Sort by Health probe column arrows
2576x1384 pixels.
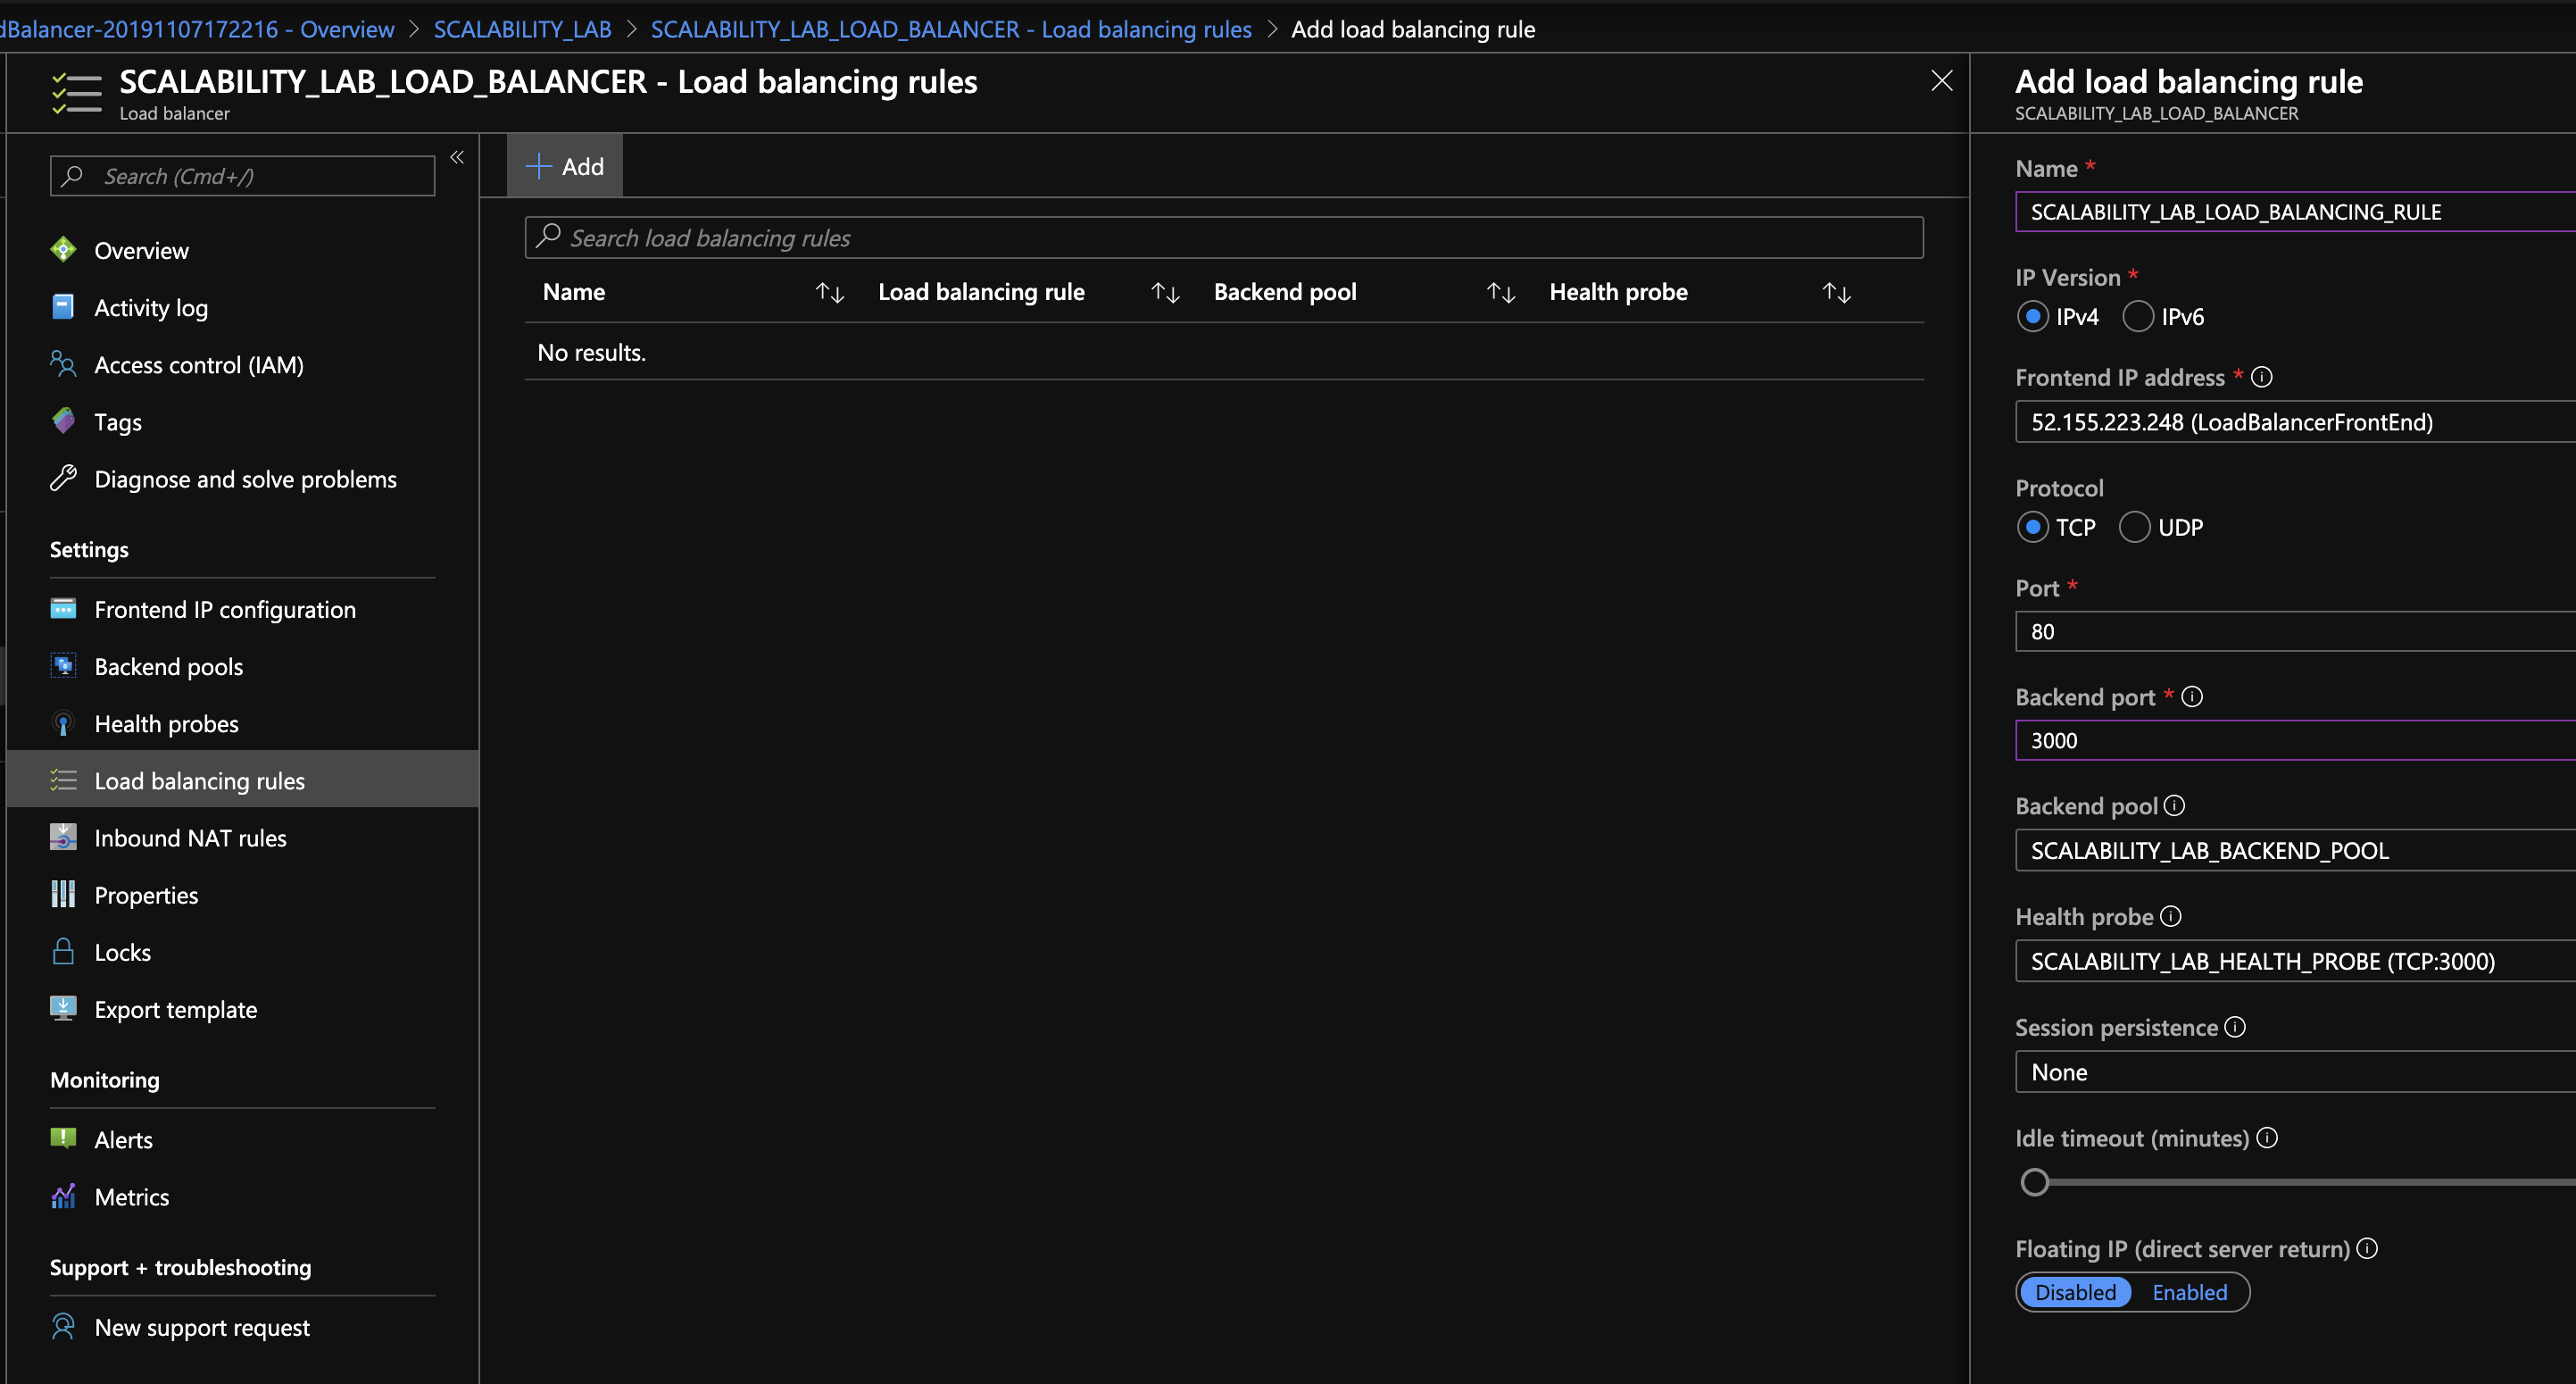pyautogui.click(x=1836, y=292)
